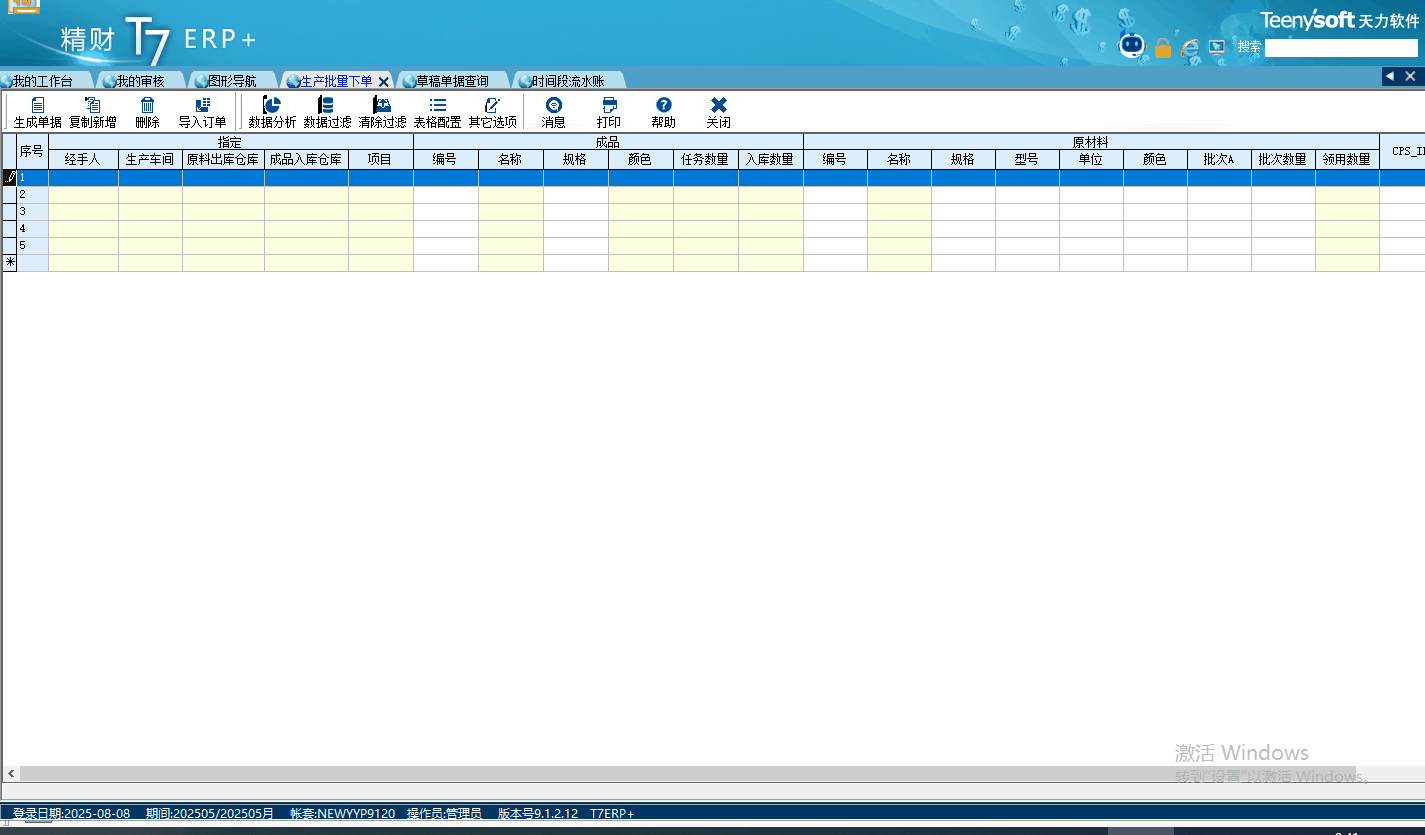Click the robot assistant icon
The width and height of the screenshot is (1425, 835).
pyautogui.click(x=1132, y=46)
